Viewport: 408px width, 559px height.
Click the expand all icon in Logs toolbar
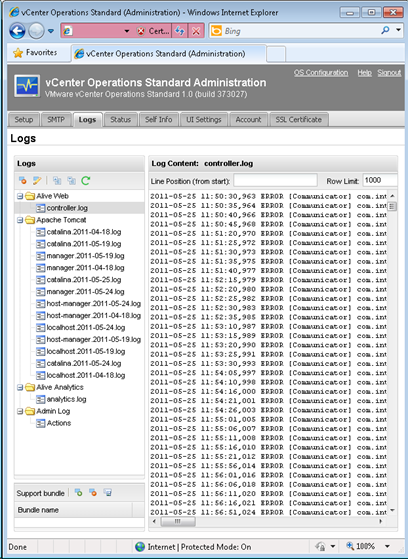pos(57,181)
